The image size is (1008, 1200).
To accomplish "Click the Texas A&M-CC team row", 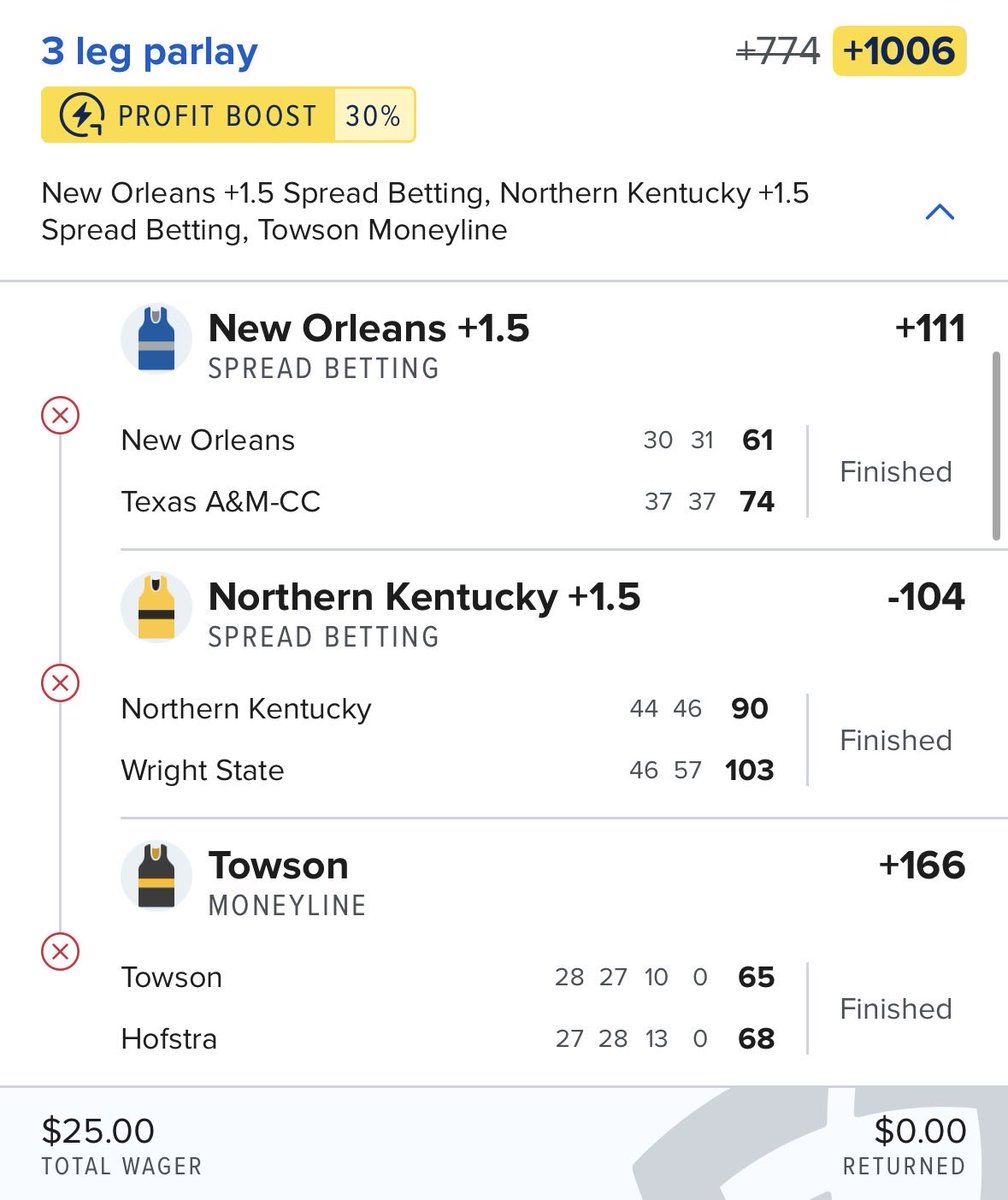I will pyautogui.click(x=221, y=501).
